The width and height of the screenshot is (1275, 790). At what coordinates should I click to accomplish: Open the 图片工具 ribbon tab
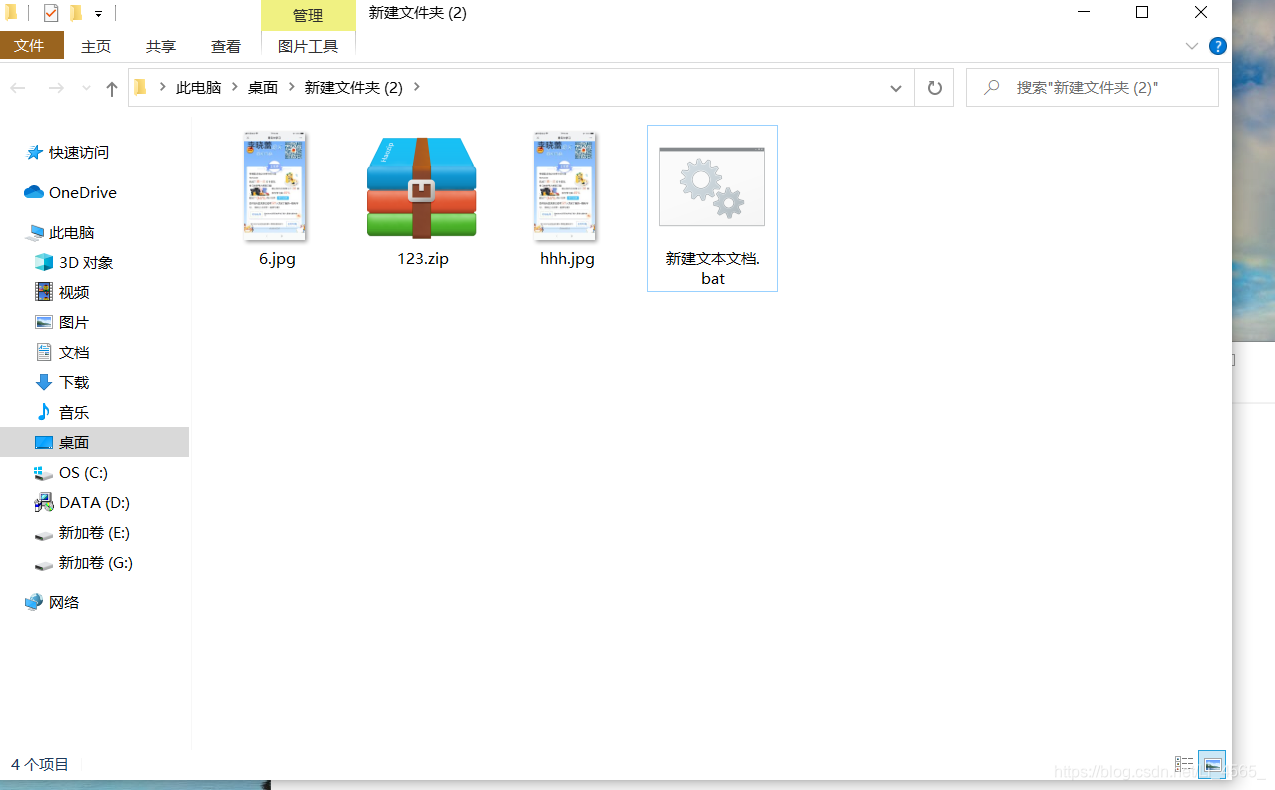pyautogui.click(x=308, y=46)
